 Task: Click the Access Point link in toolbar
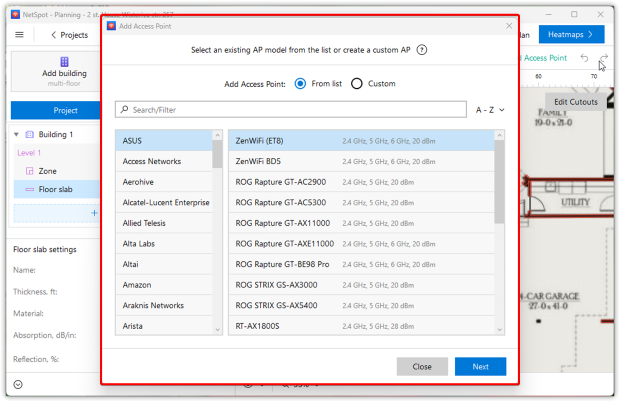[546, 58]
